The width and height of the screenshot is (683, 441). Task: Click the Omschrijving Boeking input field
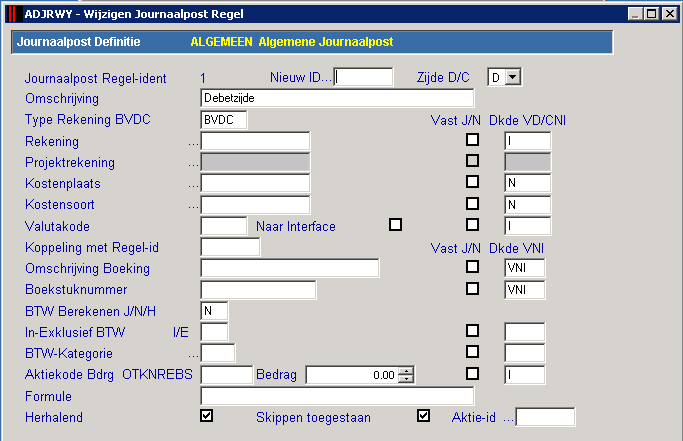pos(290,268)
